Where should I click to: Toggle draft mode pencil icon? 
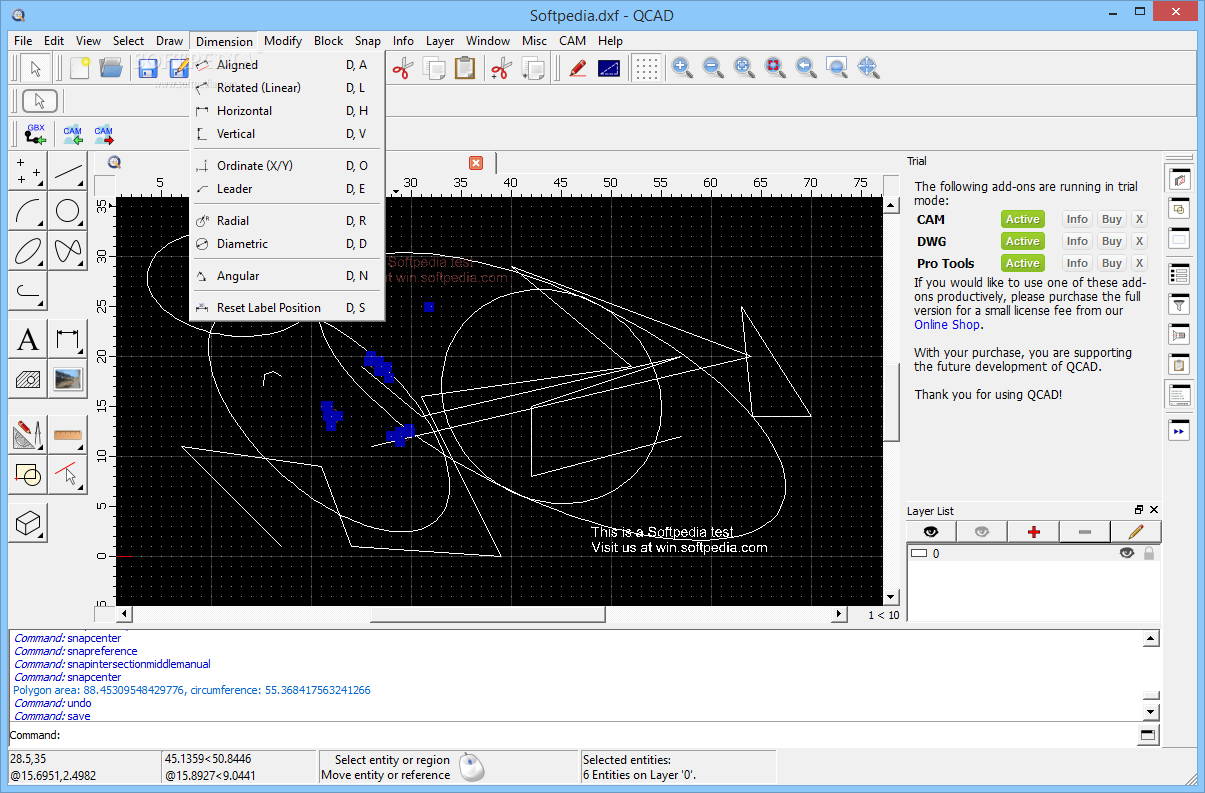tap(578, 68)
